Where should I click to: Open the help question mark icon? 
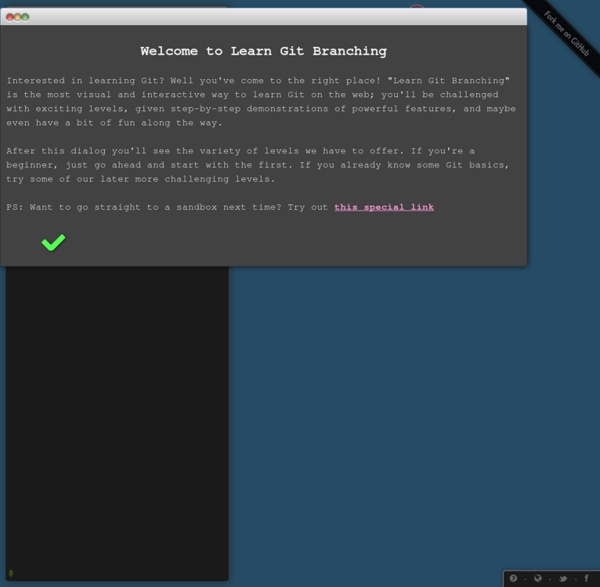pos(513,578)
